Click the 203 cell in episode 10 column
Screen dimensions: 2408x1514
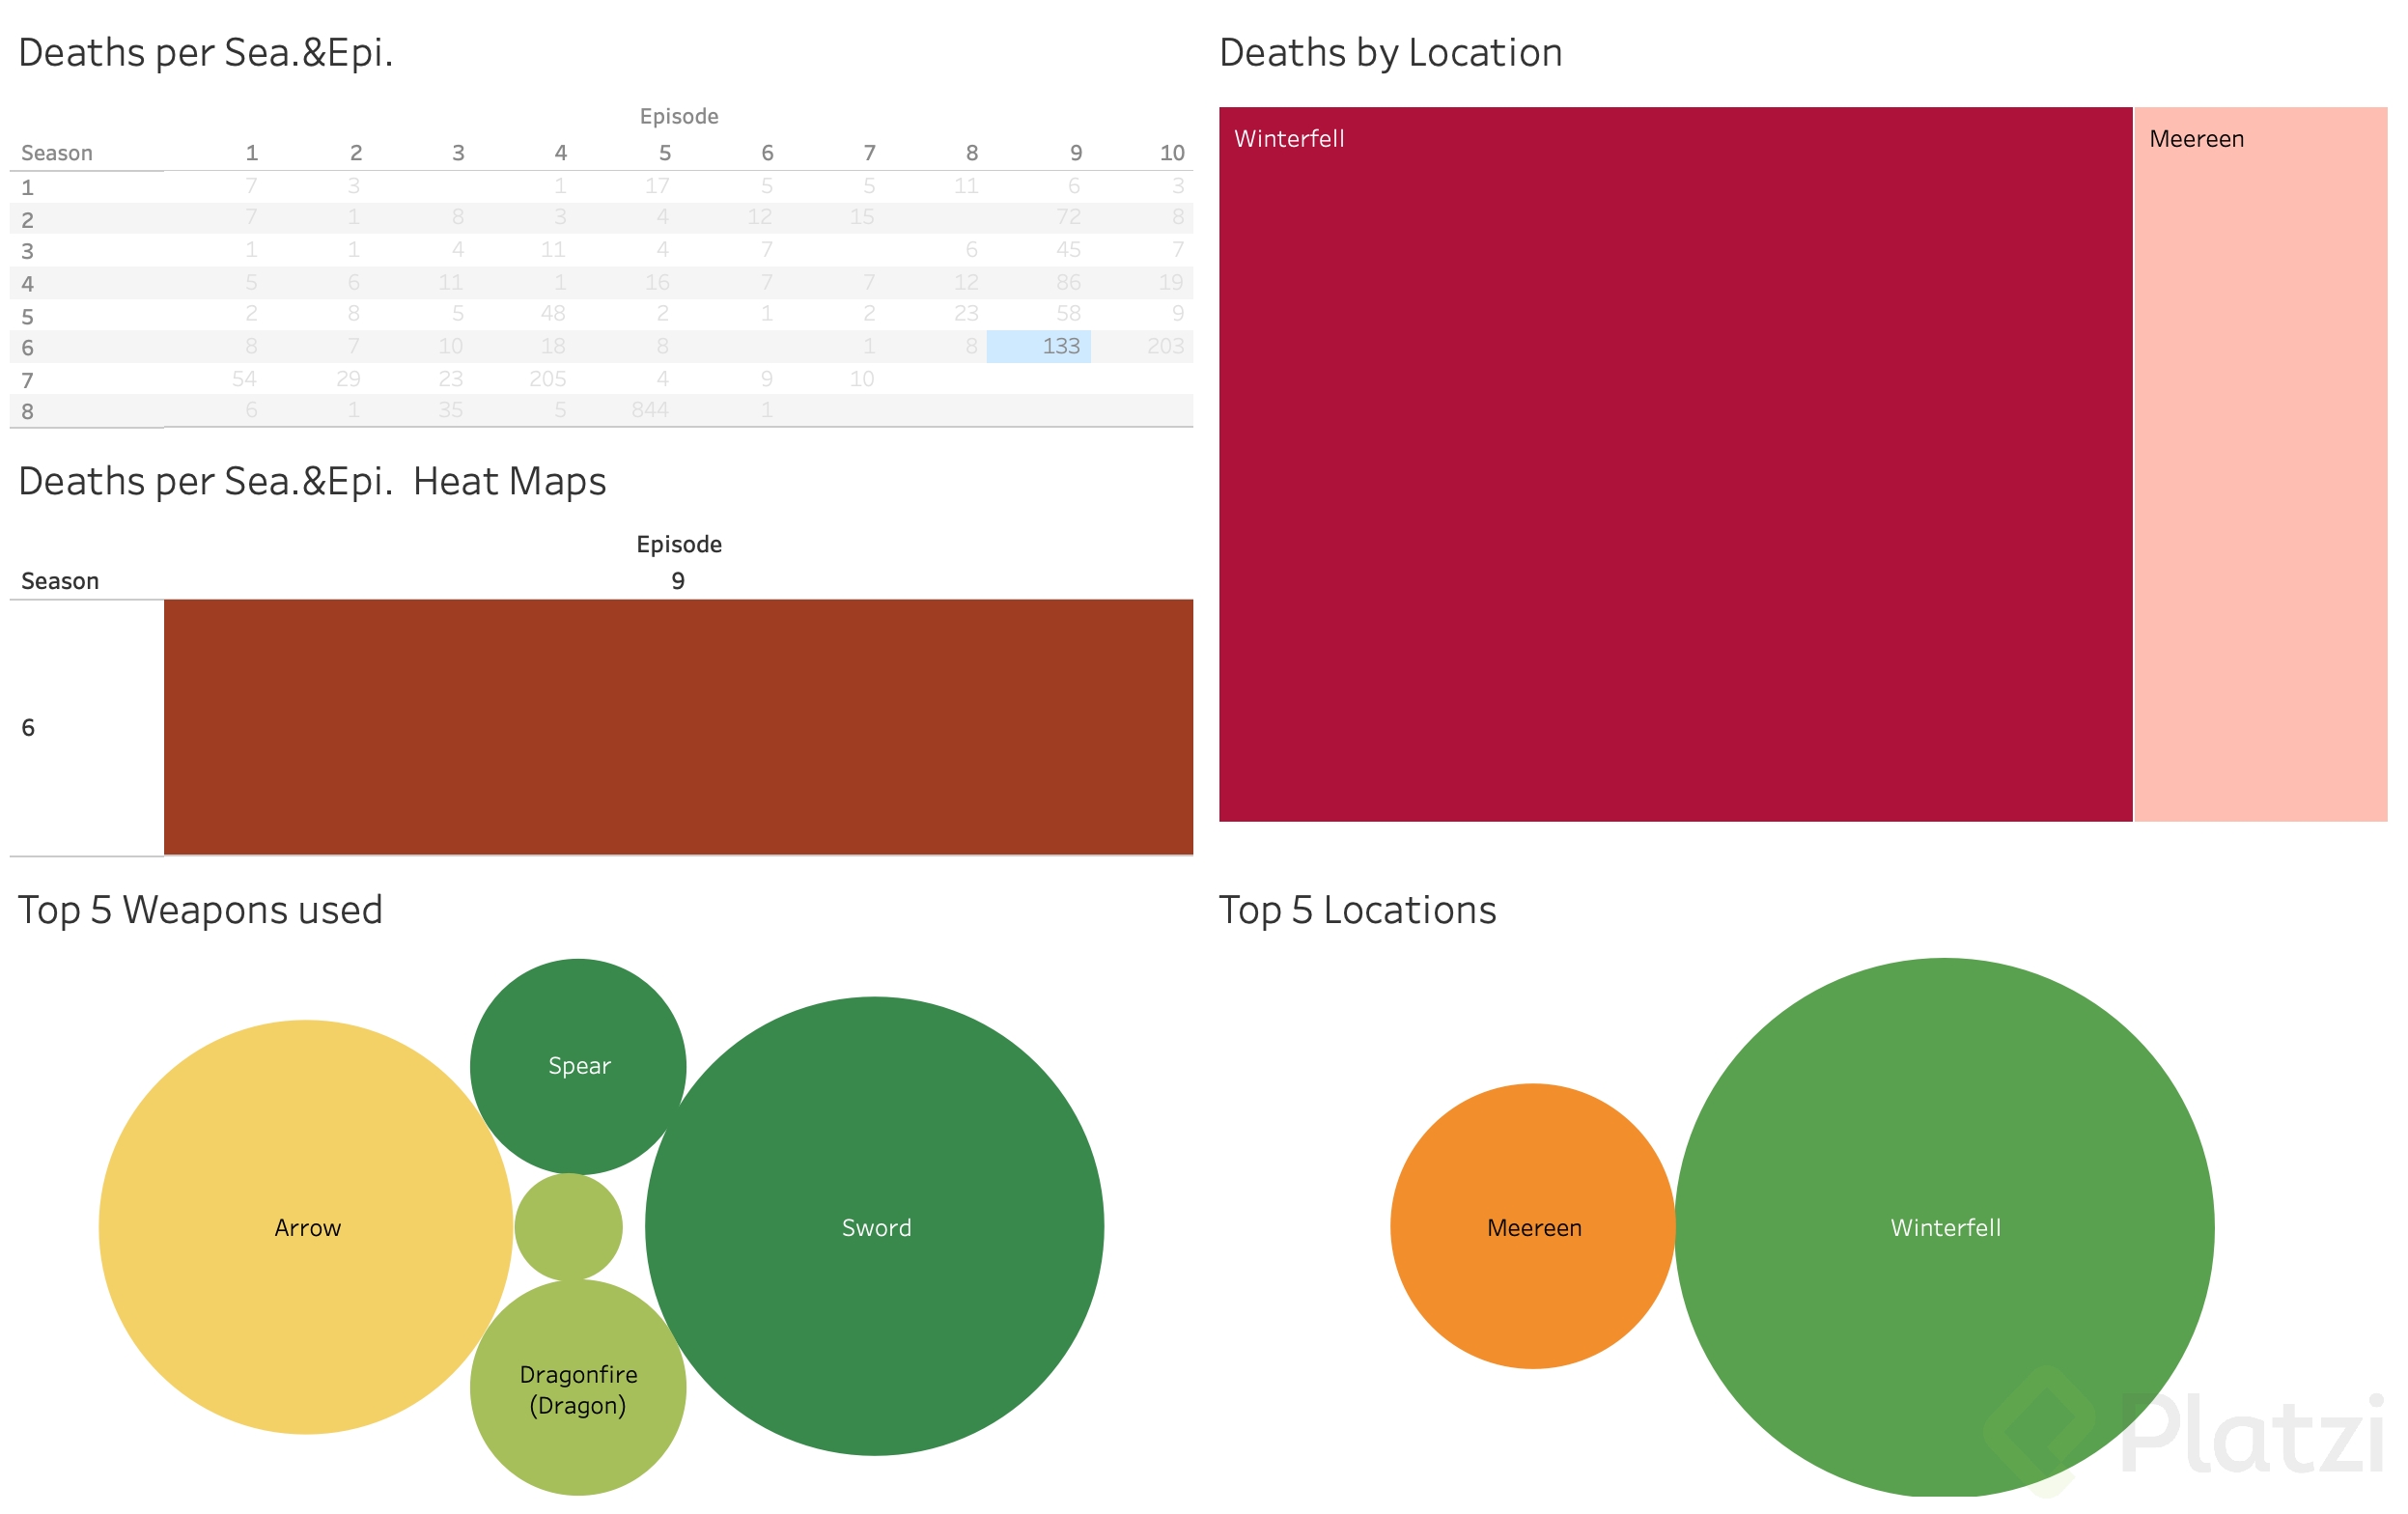1165,346
